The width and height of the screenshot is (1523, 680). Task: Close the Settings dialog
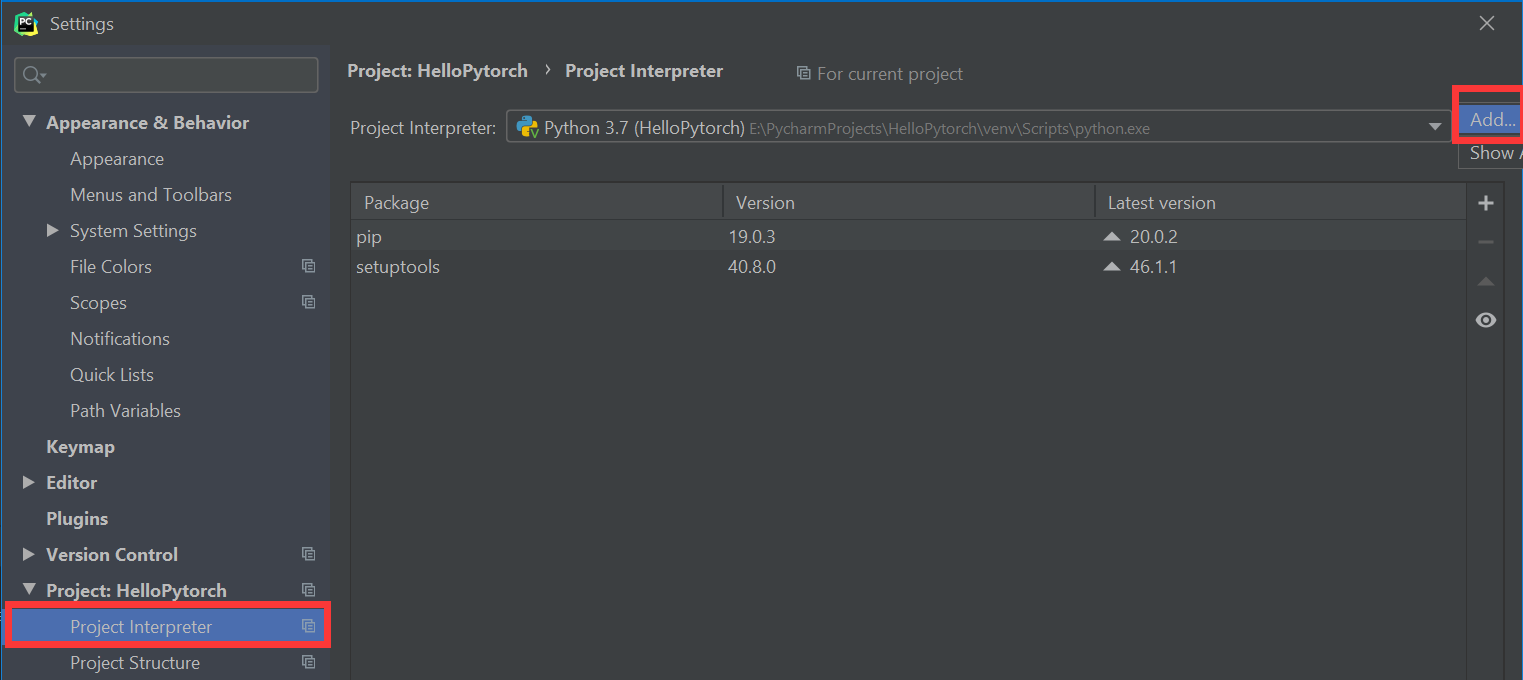click(1487, 23)
